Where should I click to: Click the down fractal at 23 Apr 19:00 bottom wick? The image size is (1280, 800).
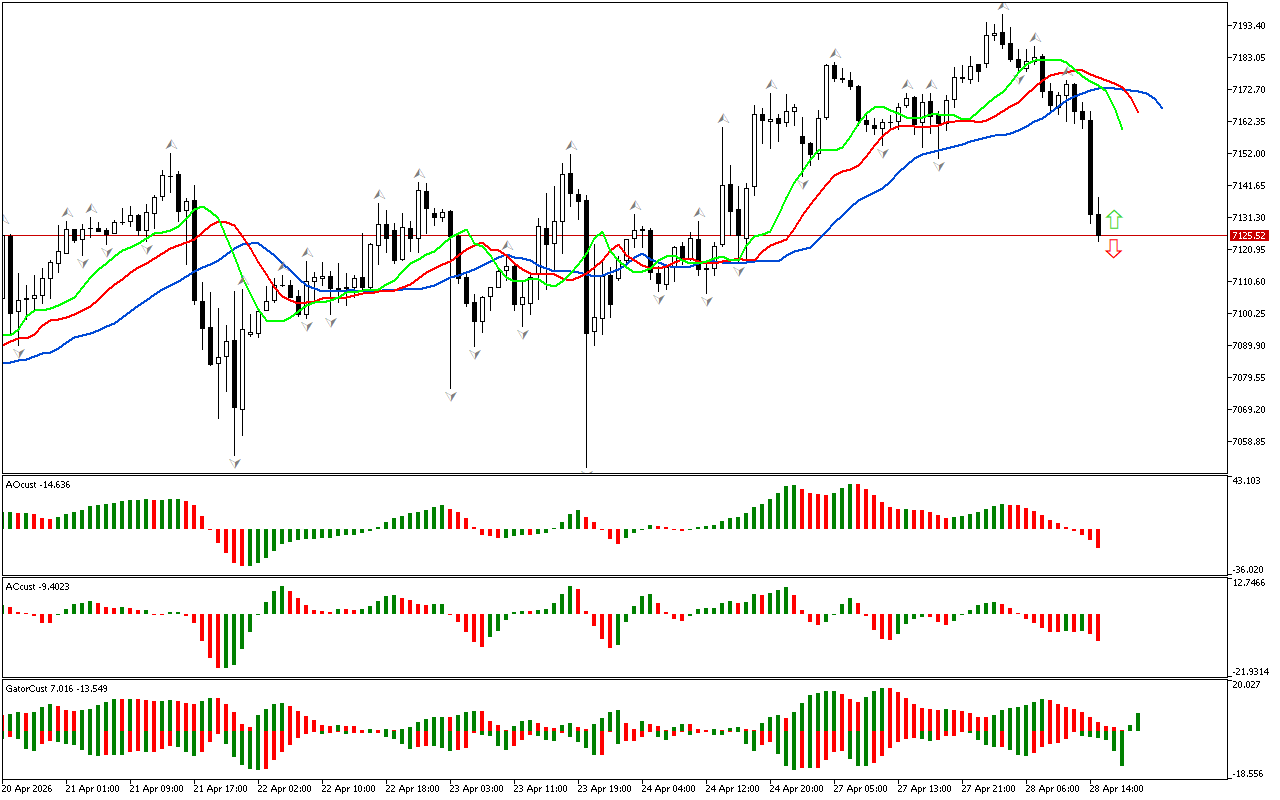point(587,470)
